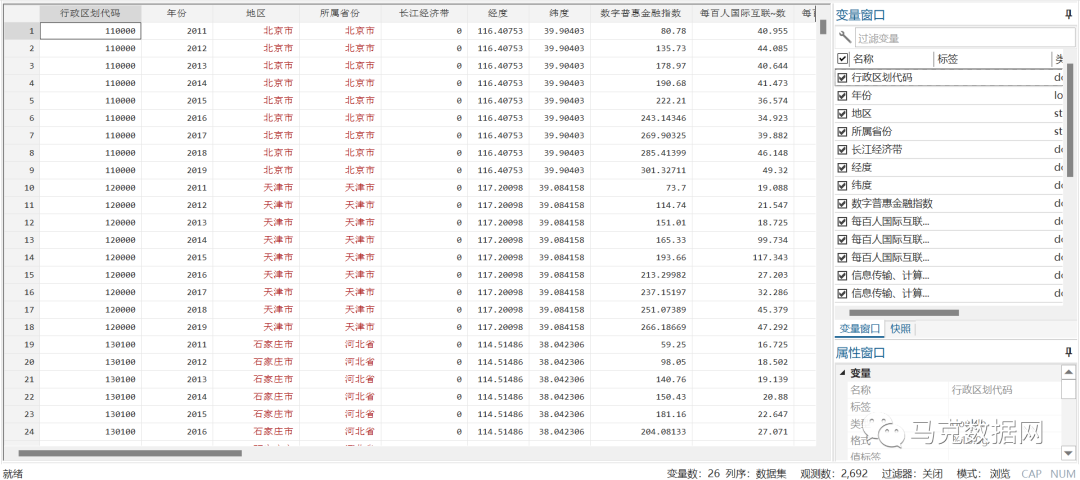The image size is (1080, 480).
Task: Click the data grid's horizontal scrollbar thumb
Action: (x=130, y=453)
